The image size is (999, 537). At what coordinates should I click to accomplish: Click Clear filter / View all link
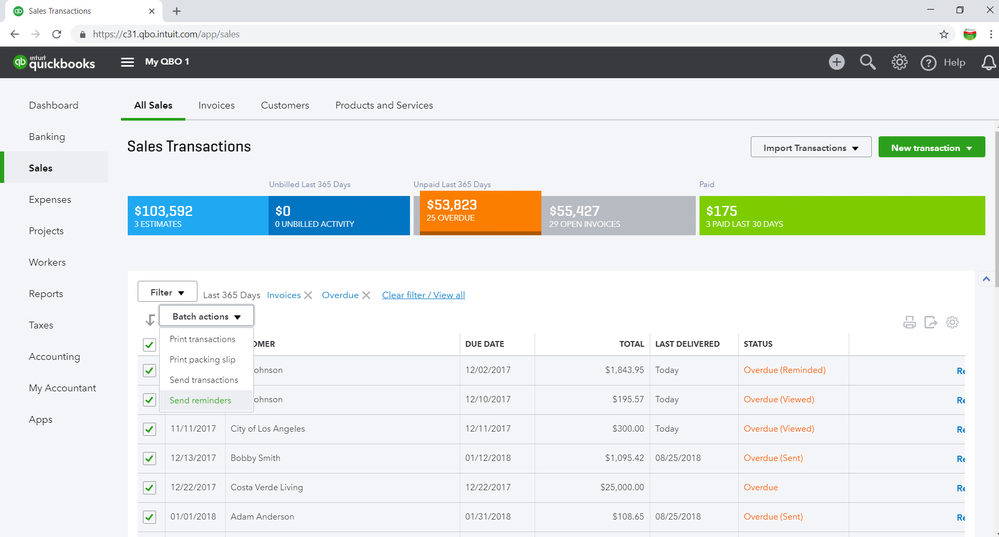pyautogui.click(x=423, y=295)
